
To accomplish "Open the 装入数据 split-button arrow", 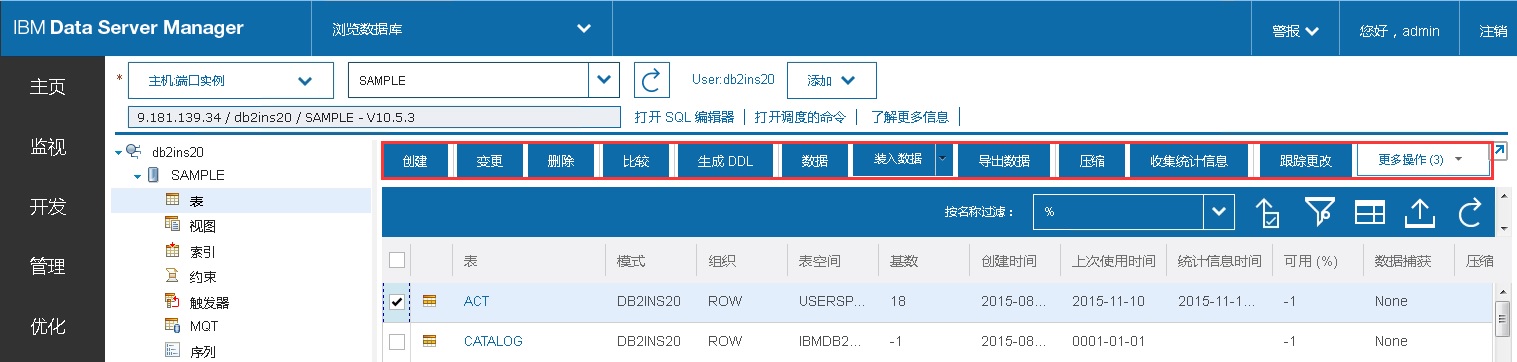I will (943, 159).
